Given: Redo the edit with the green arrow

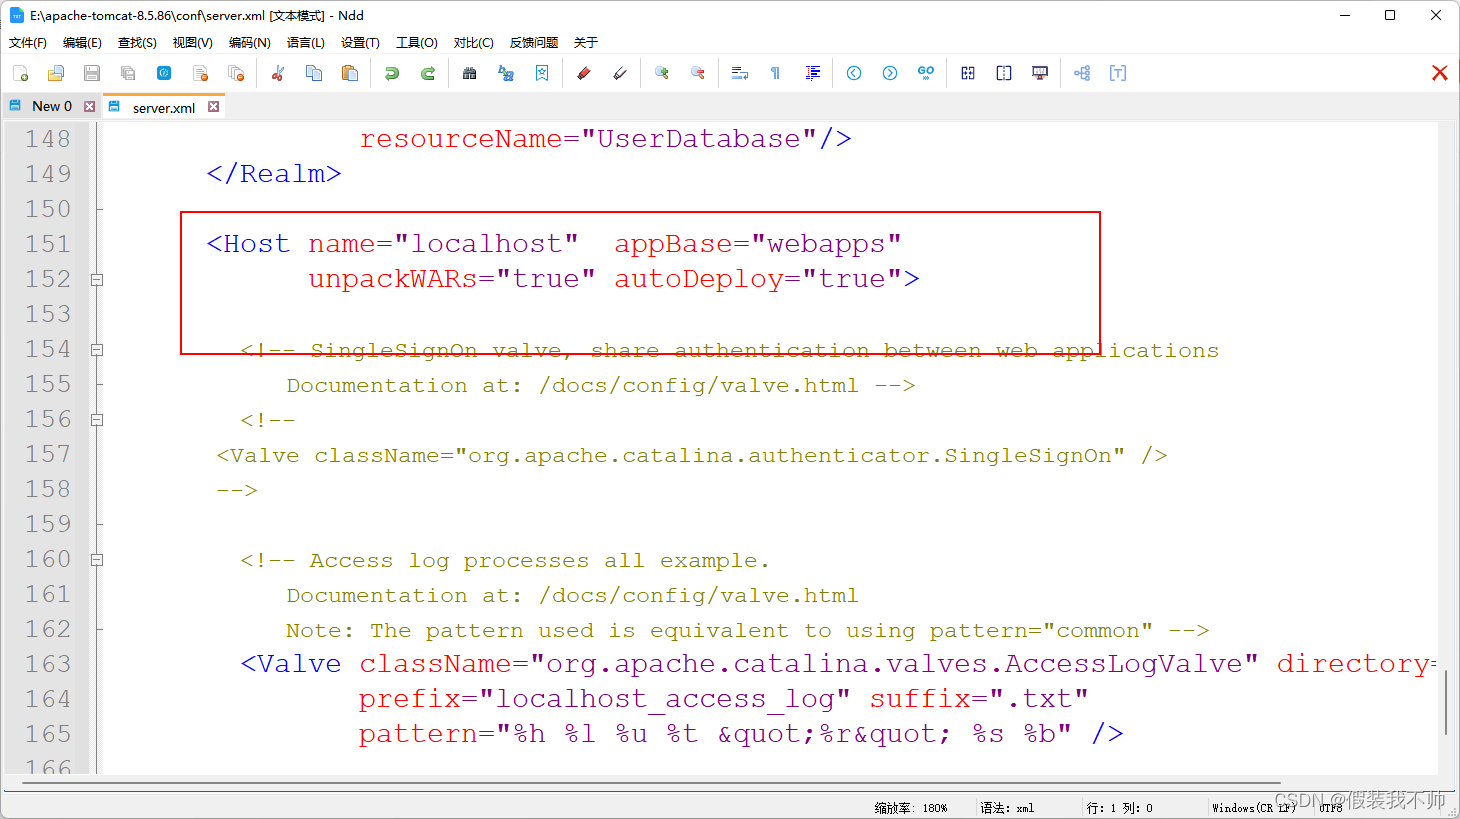Looking at the screenshot, I should (x=428, y=73).
